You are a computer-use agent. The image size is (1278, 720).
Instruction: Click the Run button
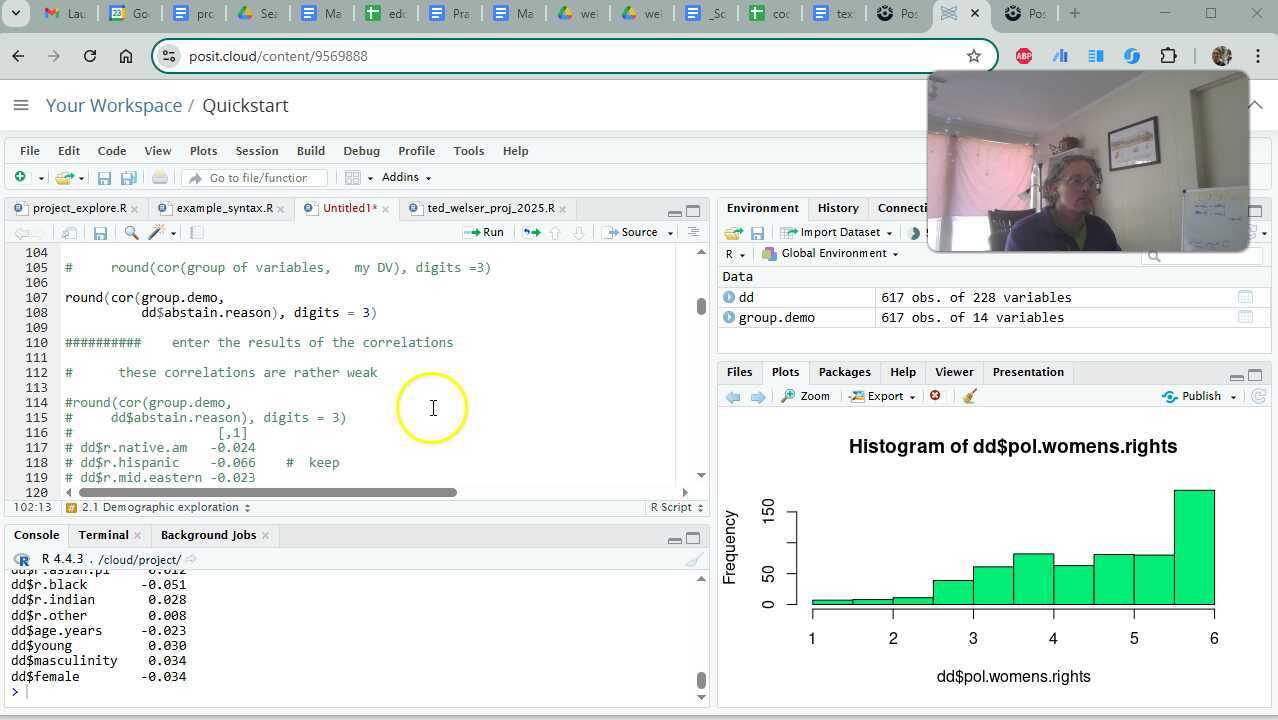pos(484,232)
